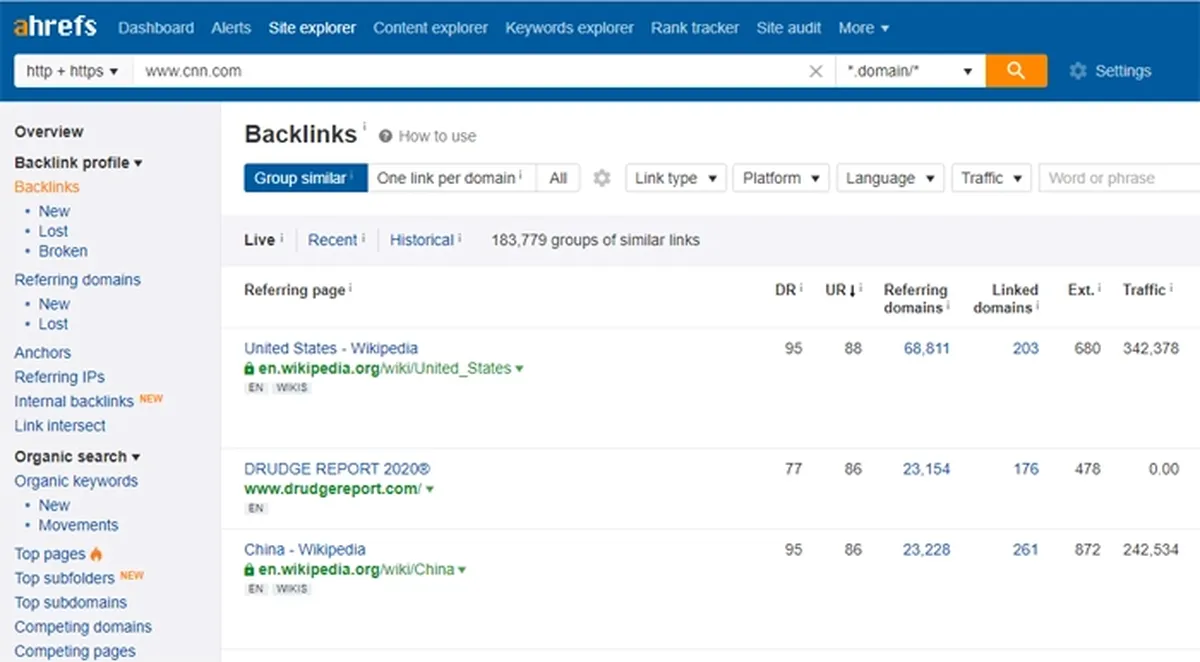Click linked domains value 176
The image size is (1200, 662).
[1026, 469]
